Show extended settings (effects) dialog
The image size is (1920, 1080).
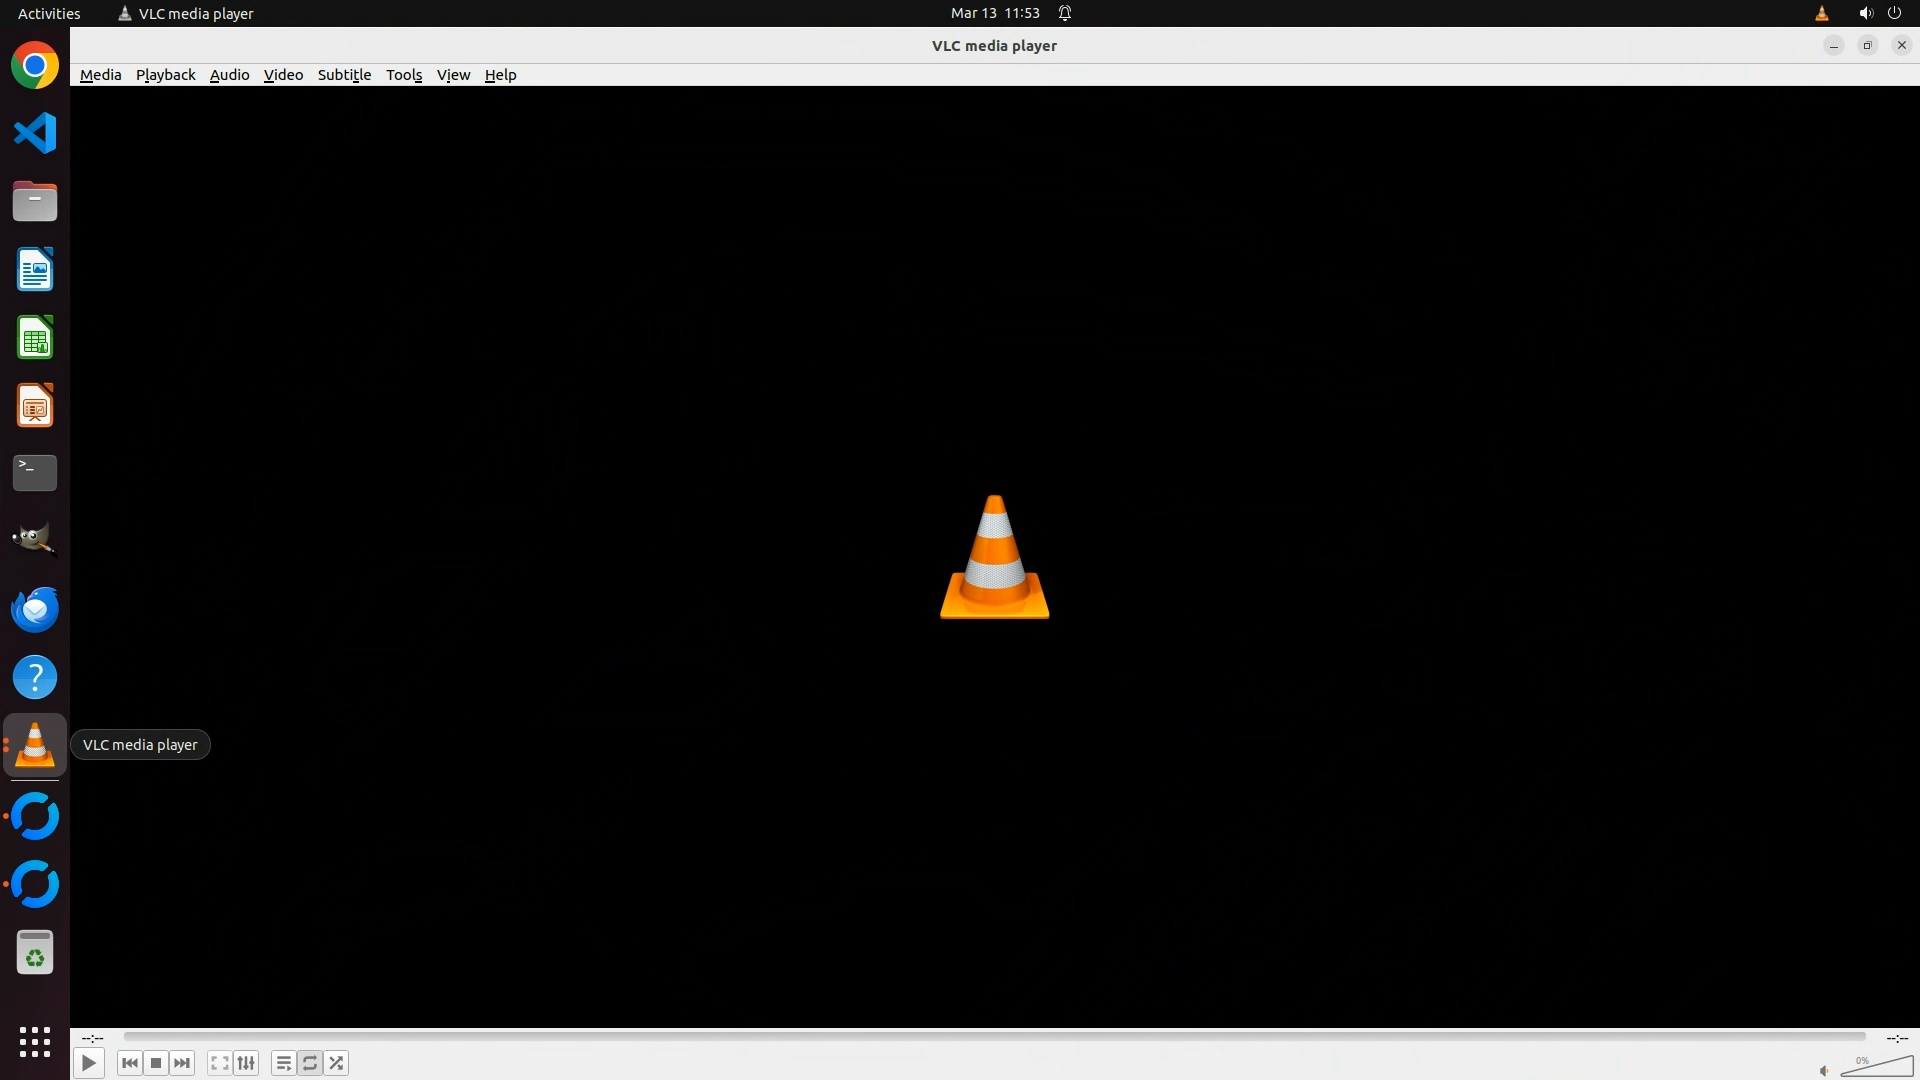246,1063
